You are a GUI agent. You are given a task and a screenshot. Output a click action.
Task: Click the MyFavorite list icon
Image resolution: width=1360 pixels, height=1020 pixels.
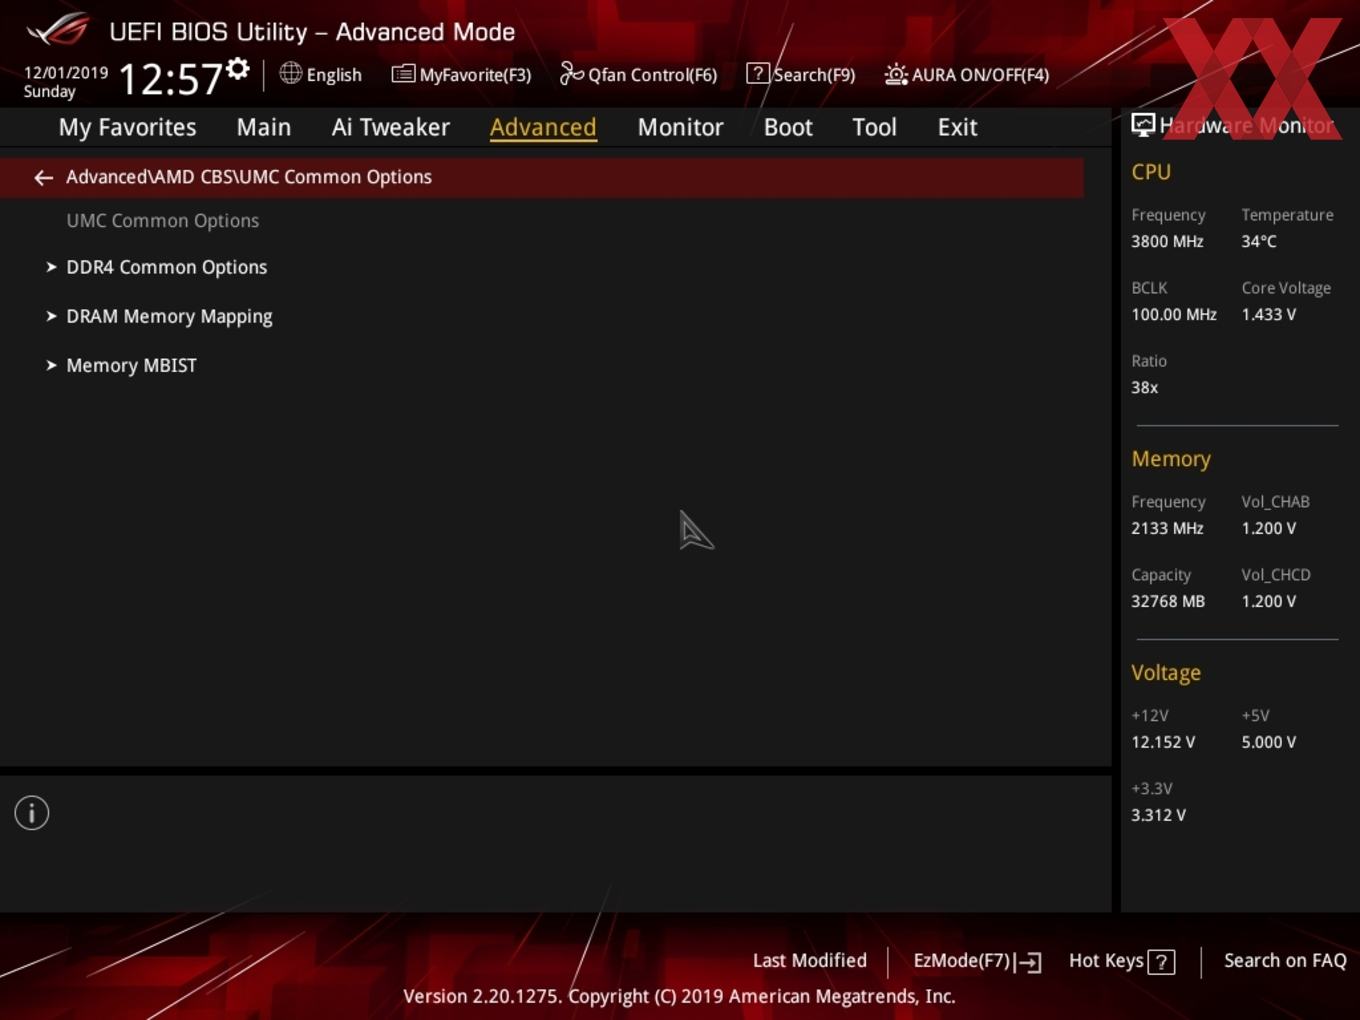(x=403, y=74)
